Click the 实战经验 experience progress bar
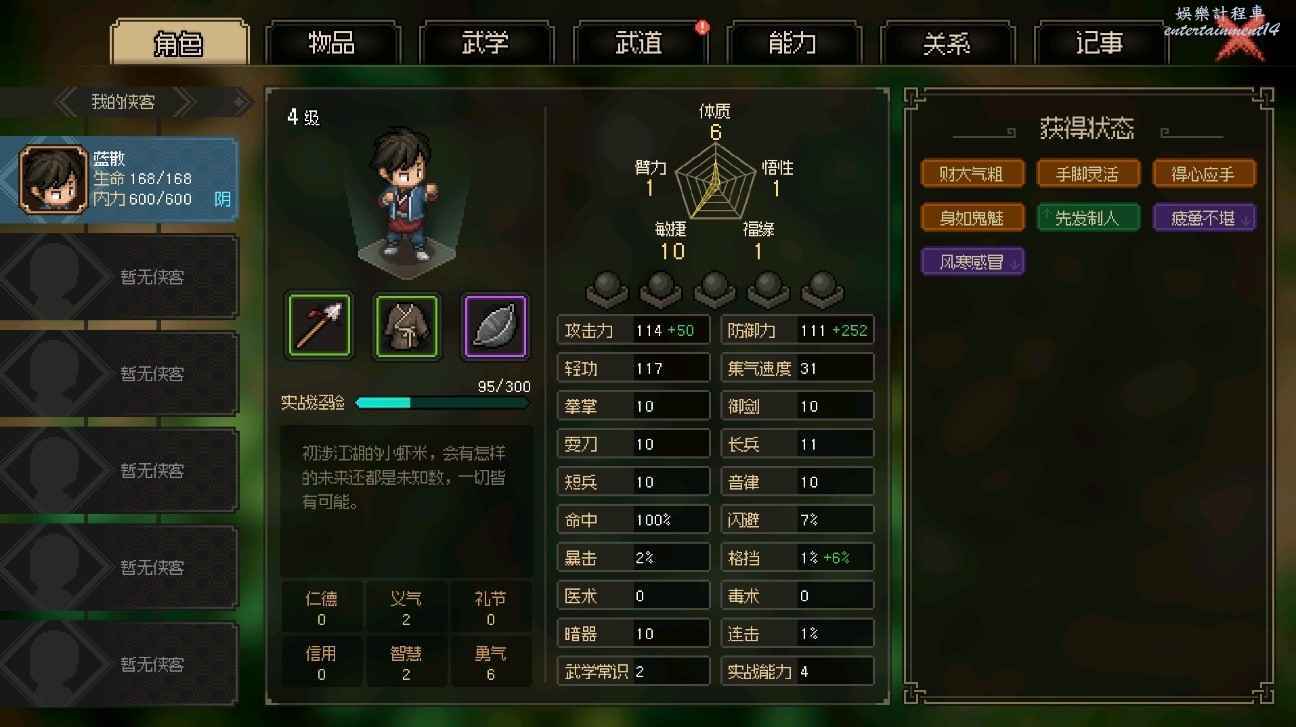1296x727 pixels. click(x=442, y=403)
